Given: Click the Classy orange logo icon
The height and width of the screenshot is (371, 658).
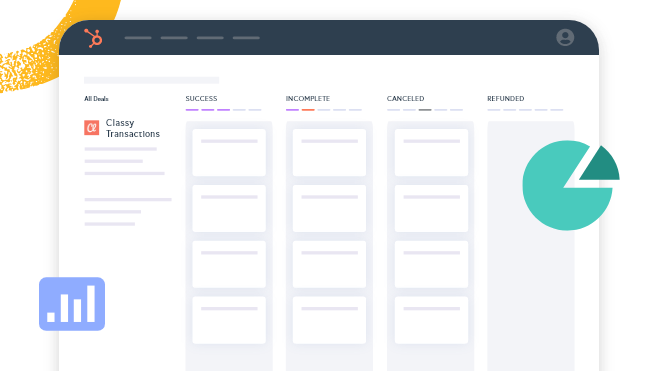Looking at the screenshot, I should [91, 128].
